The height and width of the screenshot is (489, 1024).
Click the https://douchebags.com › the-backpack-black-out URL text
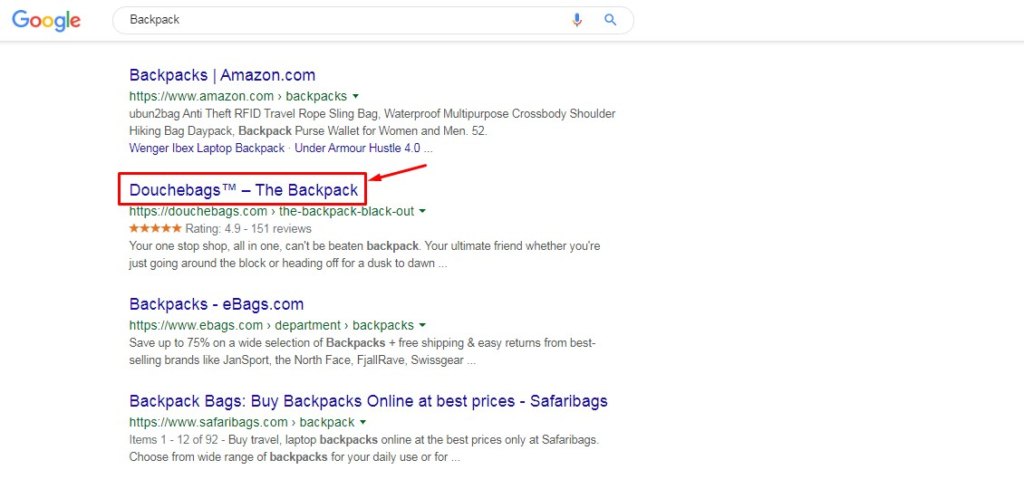point(272,212)
